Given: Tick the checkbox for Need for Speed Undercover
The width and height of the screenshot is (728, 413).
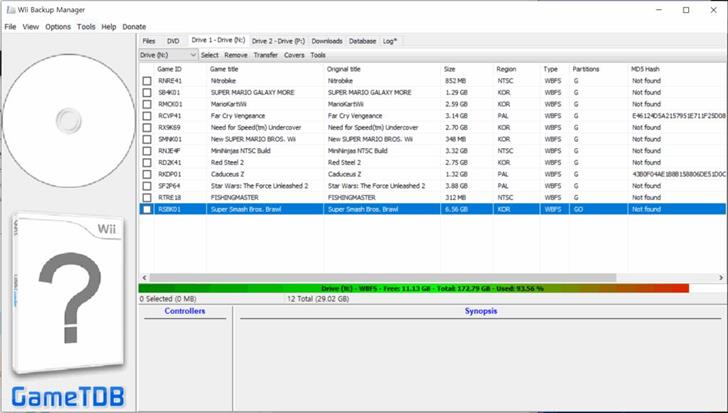Looking at the screenshot, I should (147, 128).
